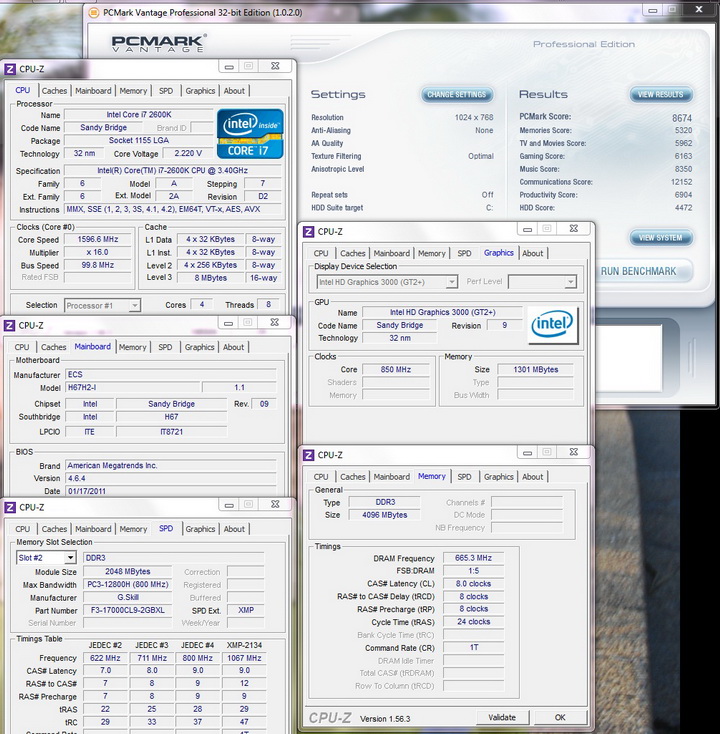Open Graphics tab in the CPU window
Screen dimensions: 720x734
pos(200,91)
